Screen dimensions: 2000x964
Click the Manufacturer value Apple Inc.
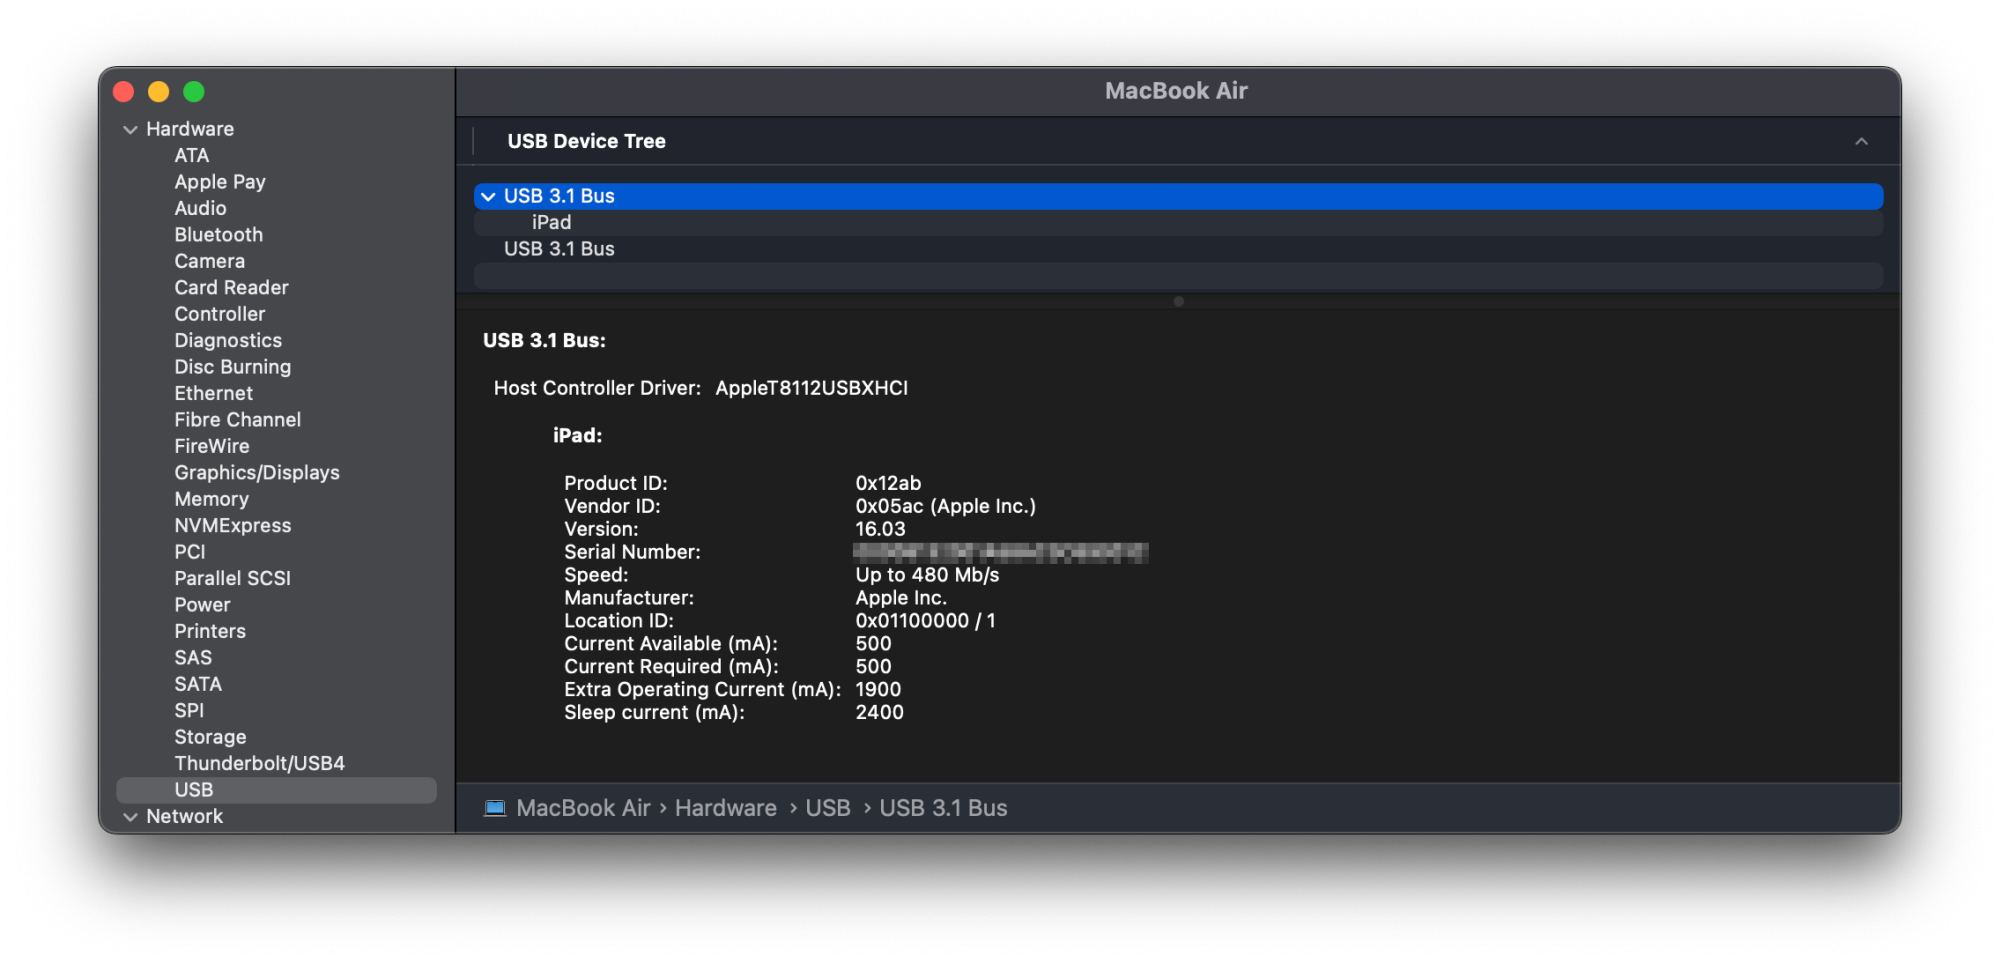900,598
